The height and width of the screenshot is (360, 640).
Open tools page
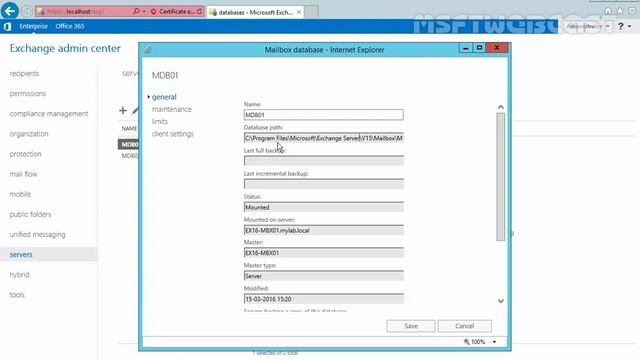click(x=17, y=295)
